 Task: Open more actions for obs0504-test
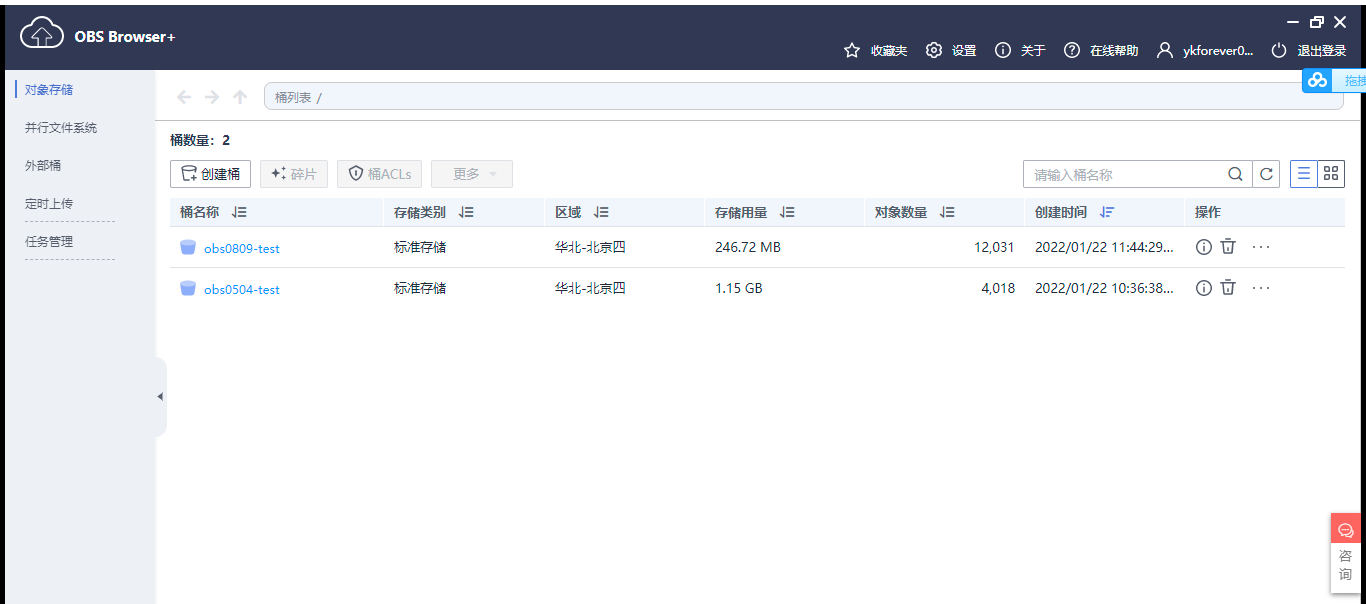[x=1261, y=288]
